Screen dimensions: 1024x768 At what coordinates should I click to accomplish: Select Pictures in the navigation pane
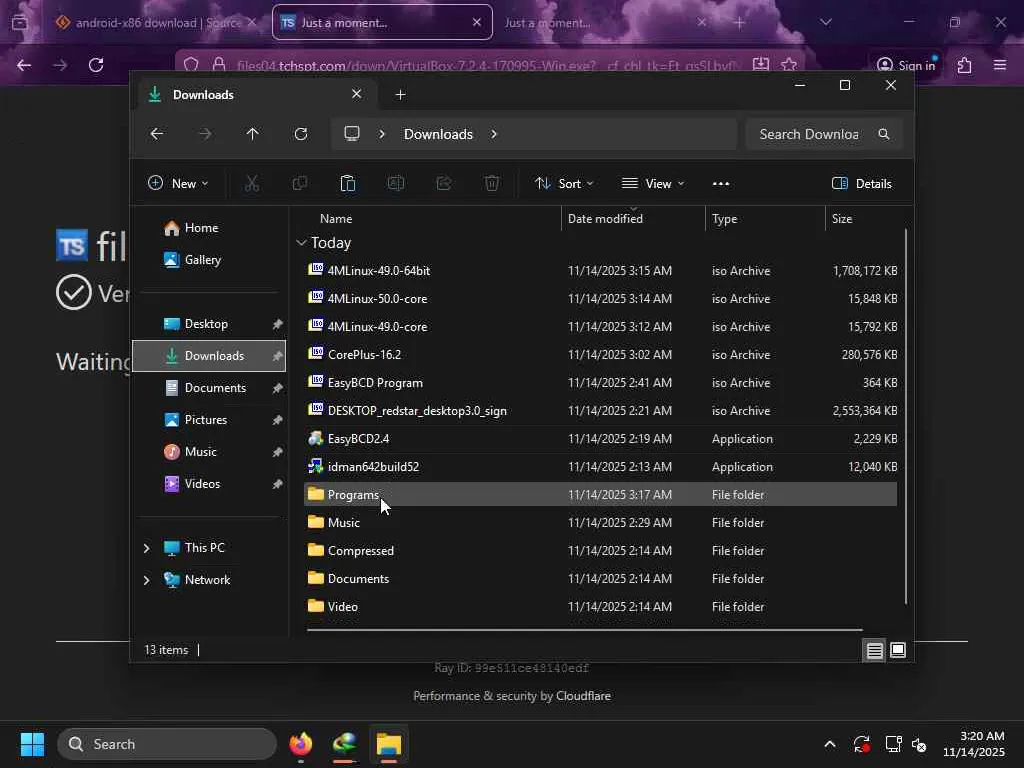(209, 420)
